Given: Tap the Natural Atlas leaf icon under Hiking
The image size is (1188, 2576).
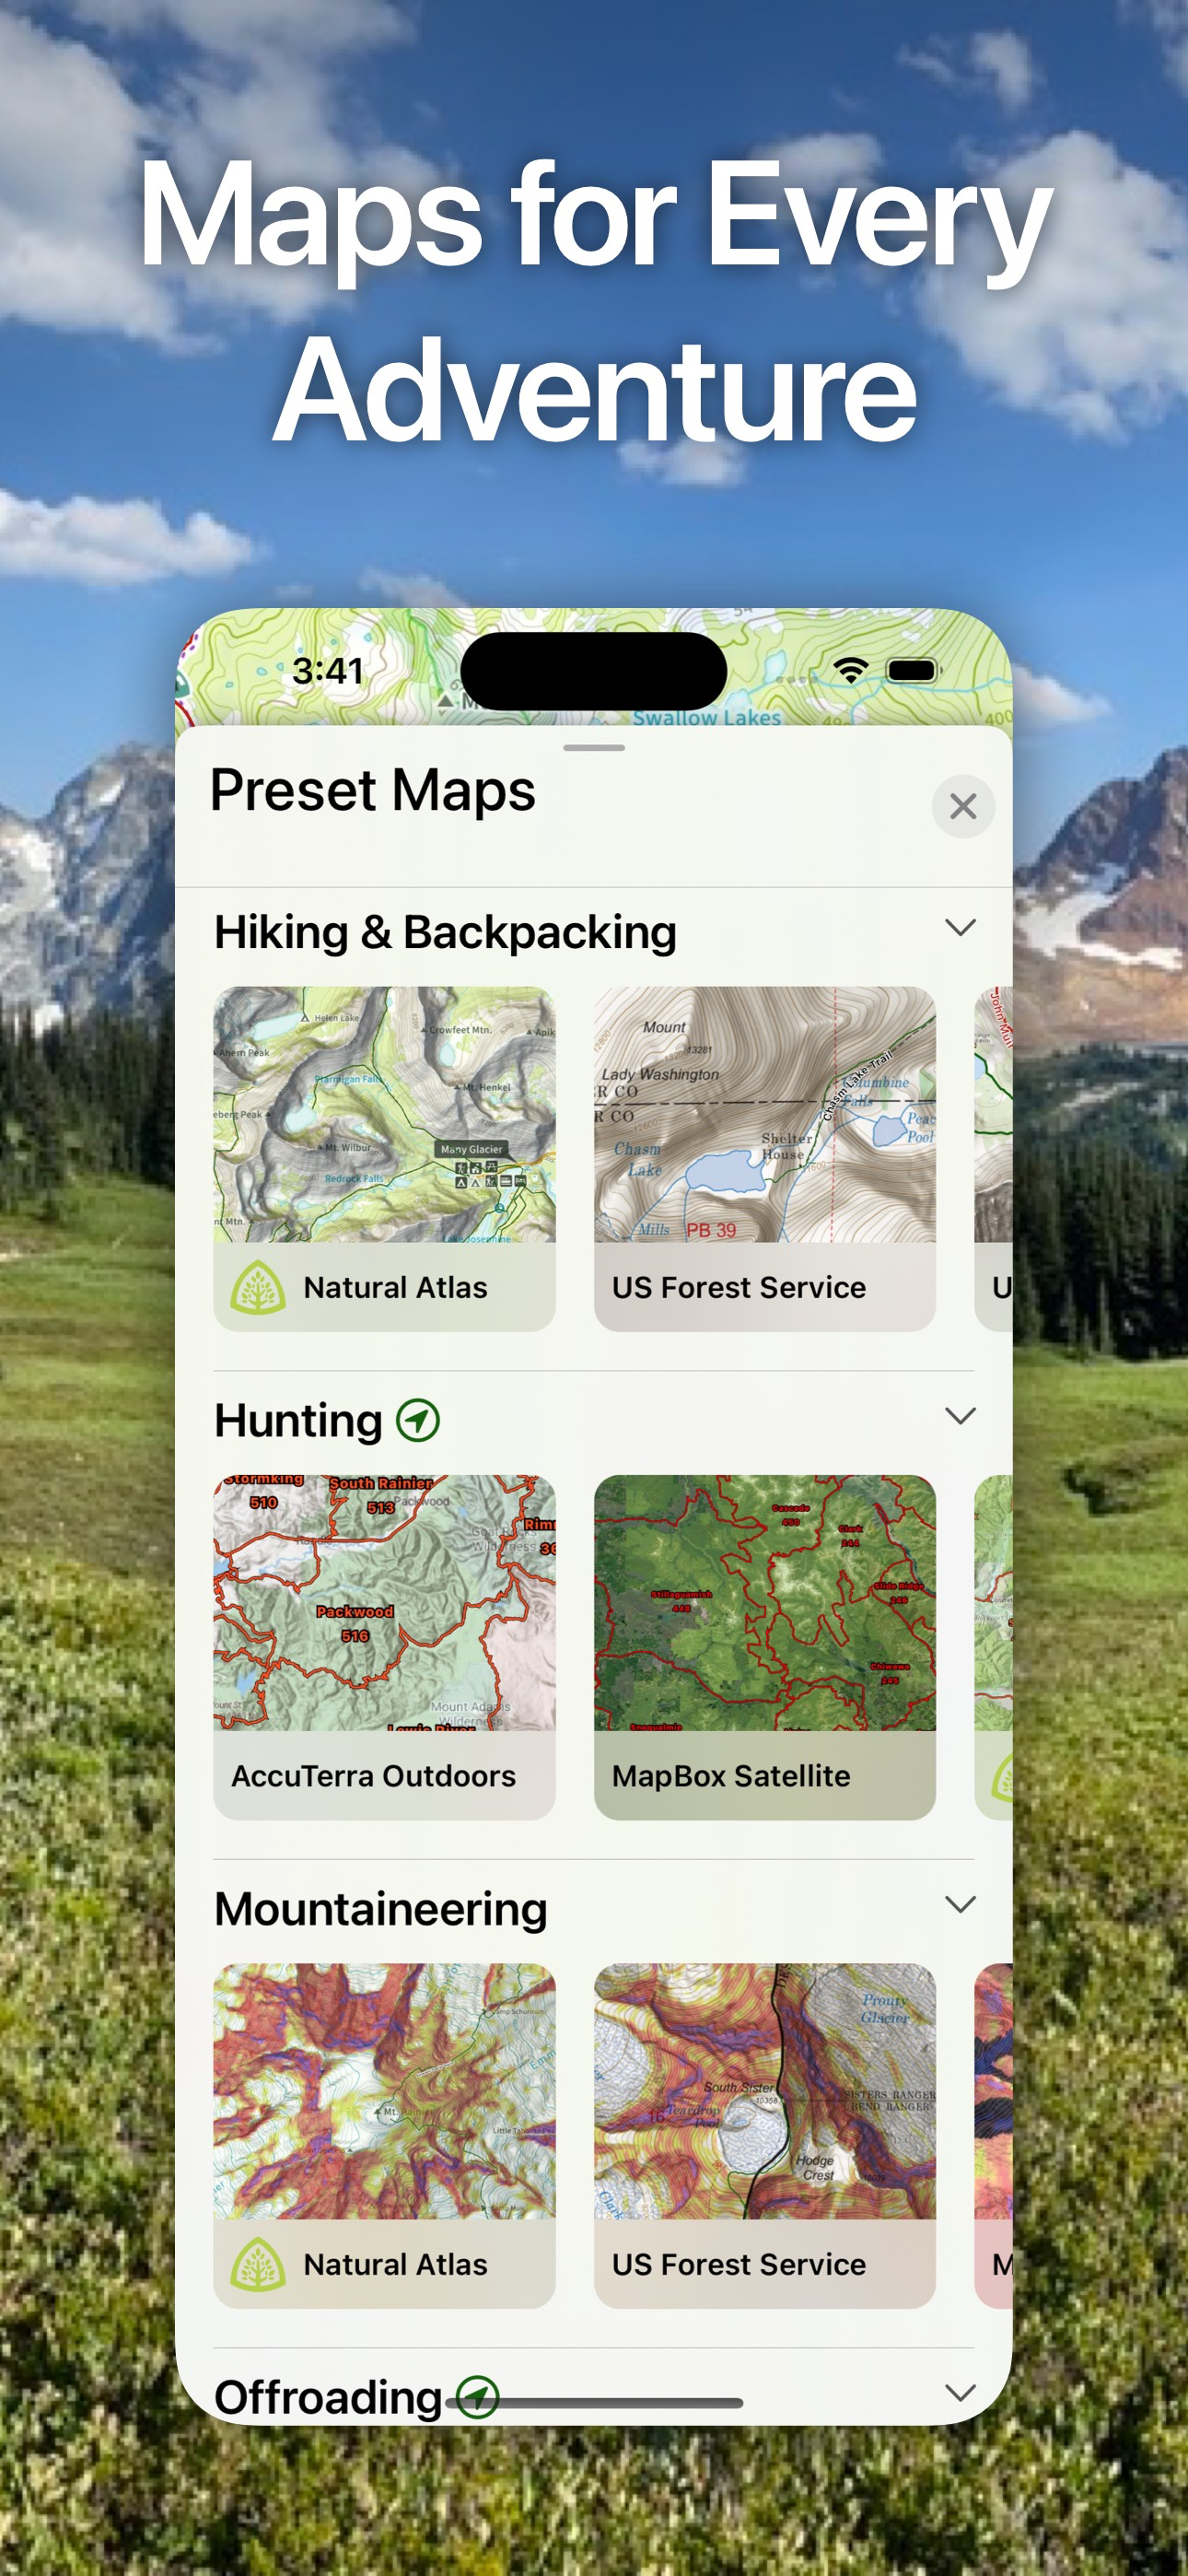Looking at the screenshot, I should tap(258, 1287).
